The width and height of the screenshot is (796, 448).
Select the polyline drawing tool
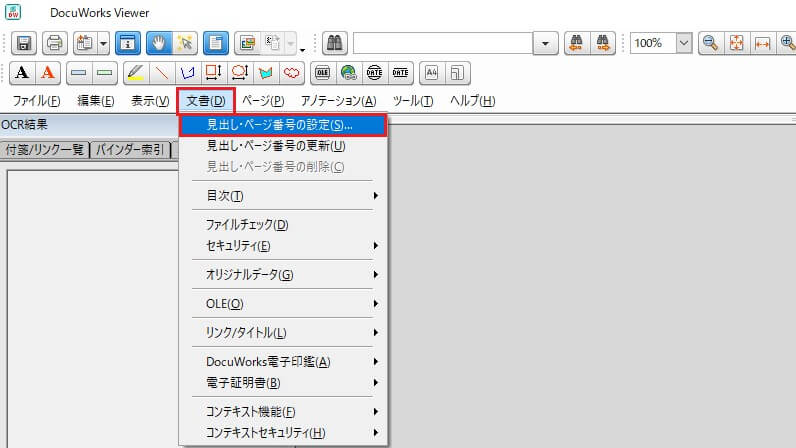(x=187, y=73)
